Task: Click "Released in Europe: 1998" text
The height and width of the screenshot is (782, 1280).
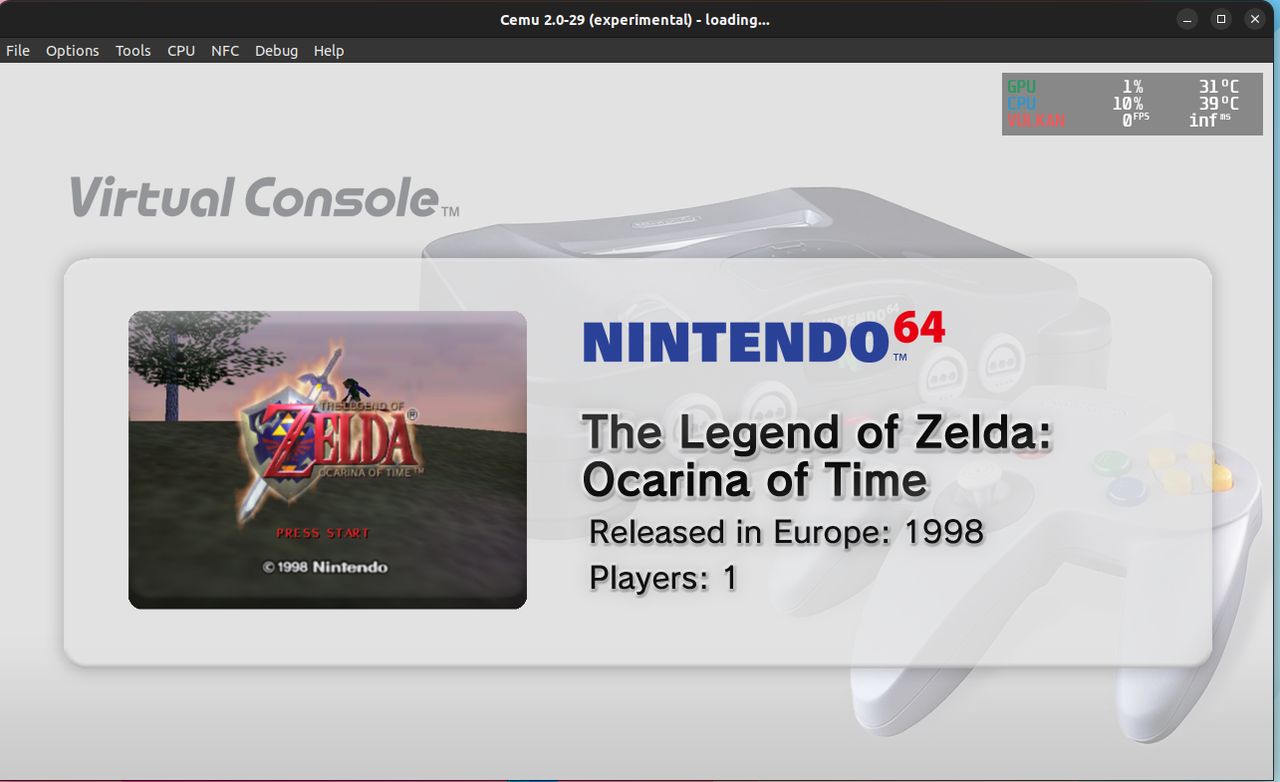Action: tap(787, 532)
